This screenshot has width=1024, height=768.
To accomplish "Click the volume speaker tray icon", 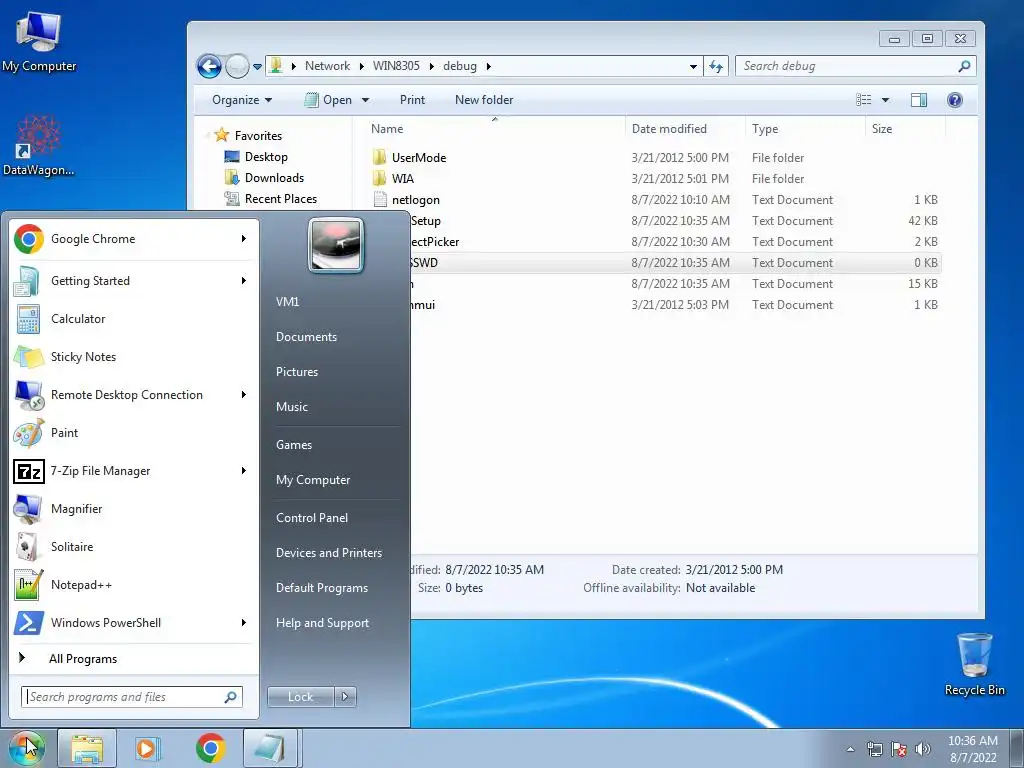I will [923, 749].
